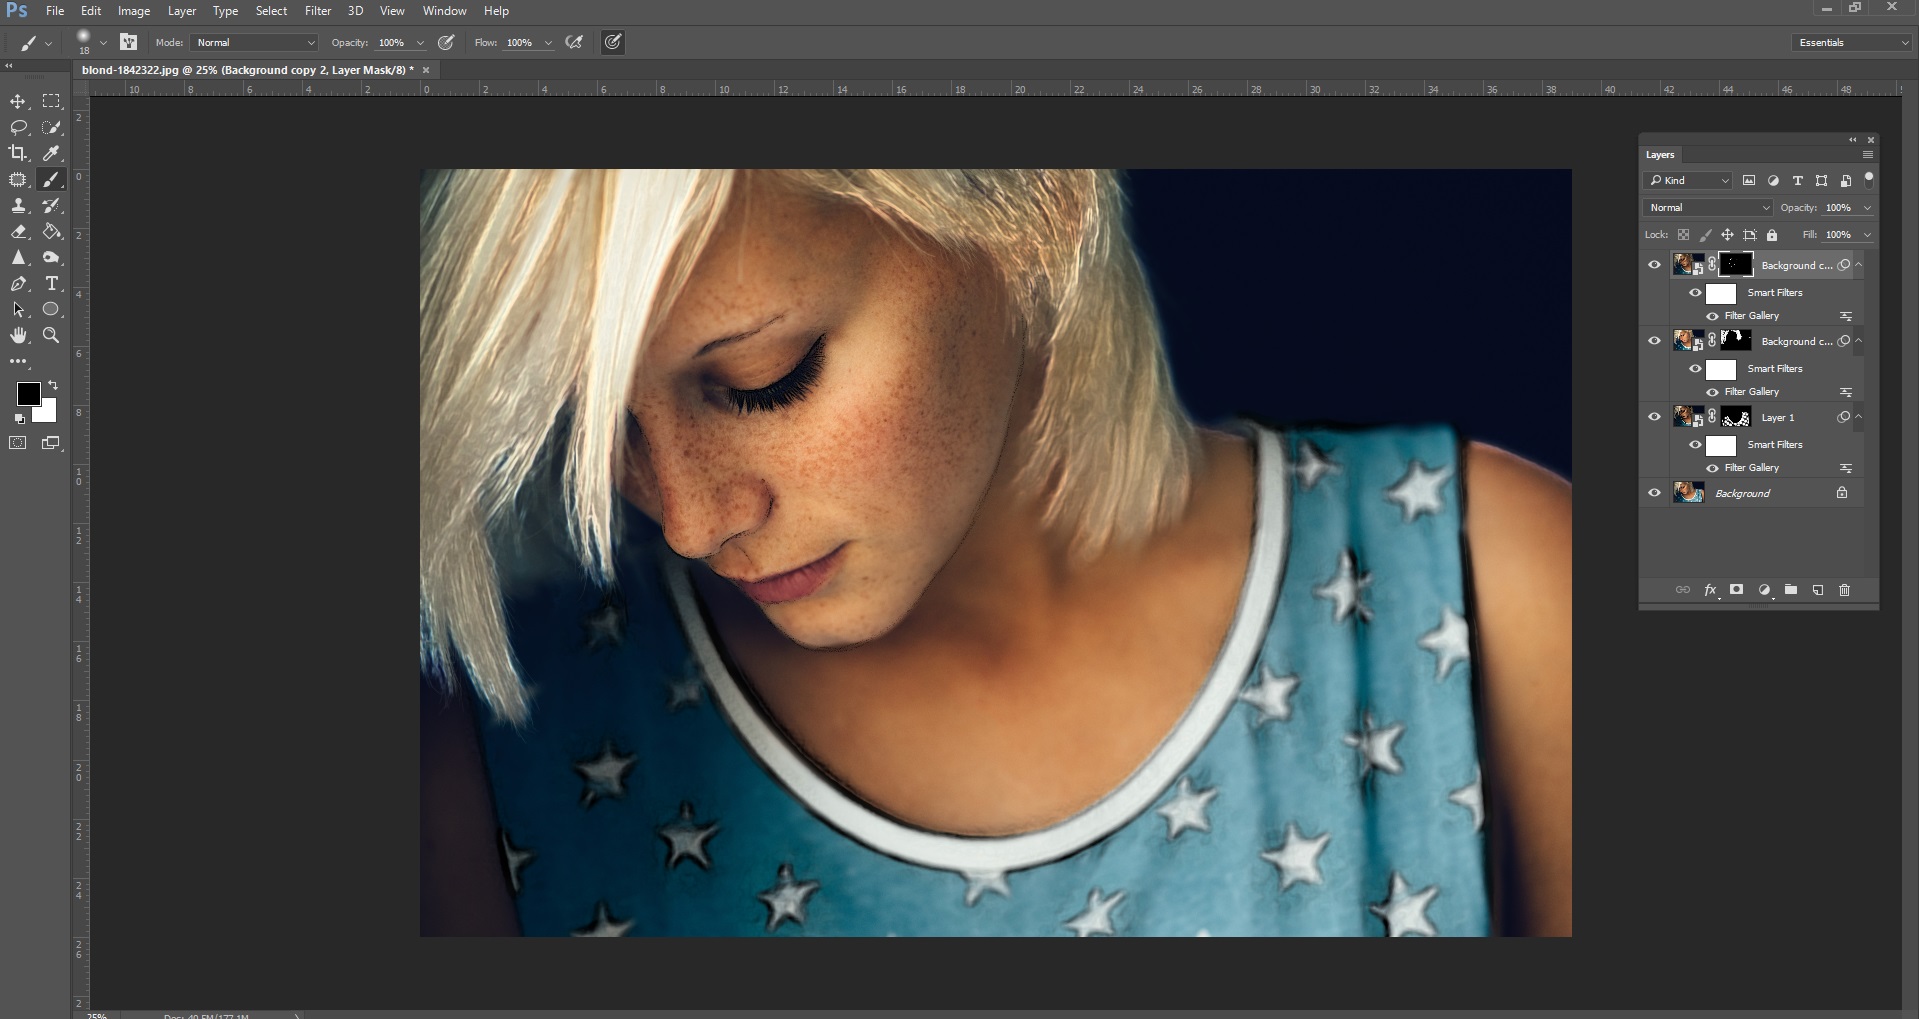Click the Delete layer trash icon
Screen dimensions: 1919x1019
[1845, 590]
